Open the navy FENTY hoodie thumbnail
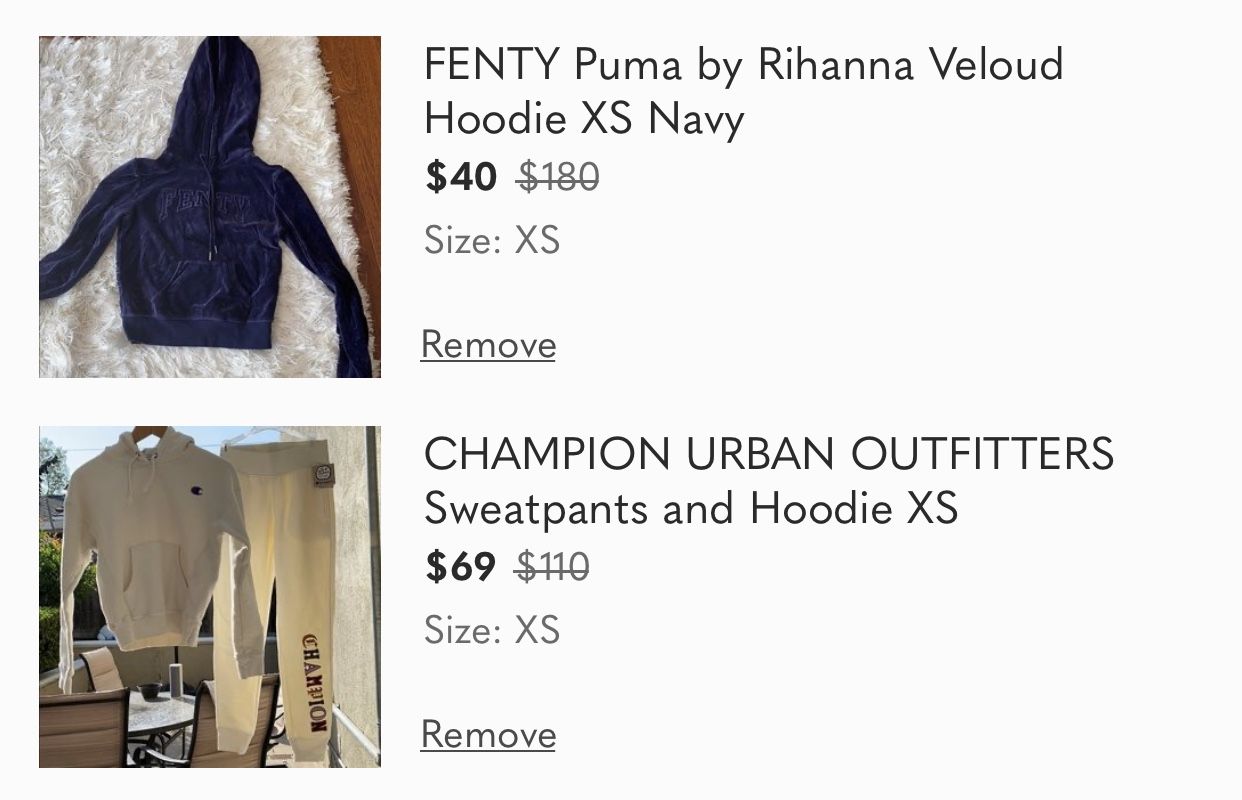Screen dimensions: 1242x800 210,207
